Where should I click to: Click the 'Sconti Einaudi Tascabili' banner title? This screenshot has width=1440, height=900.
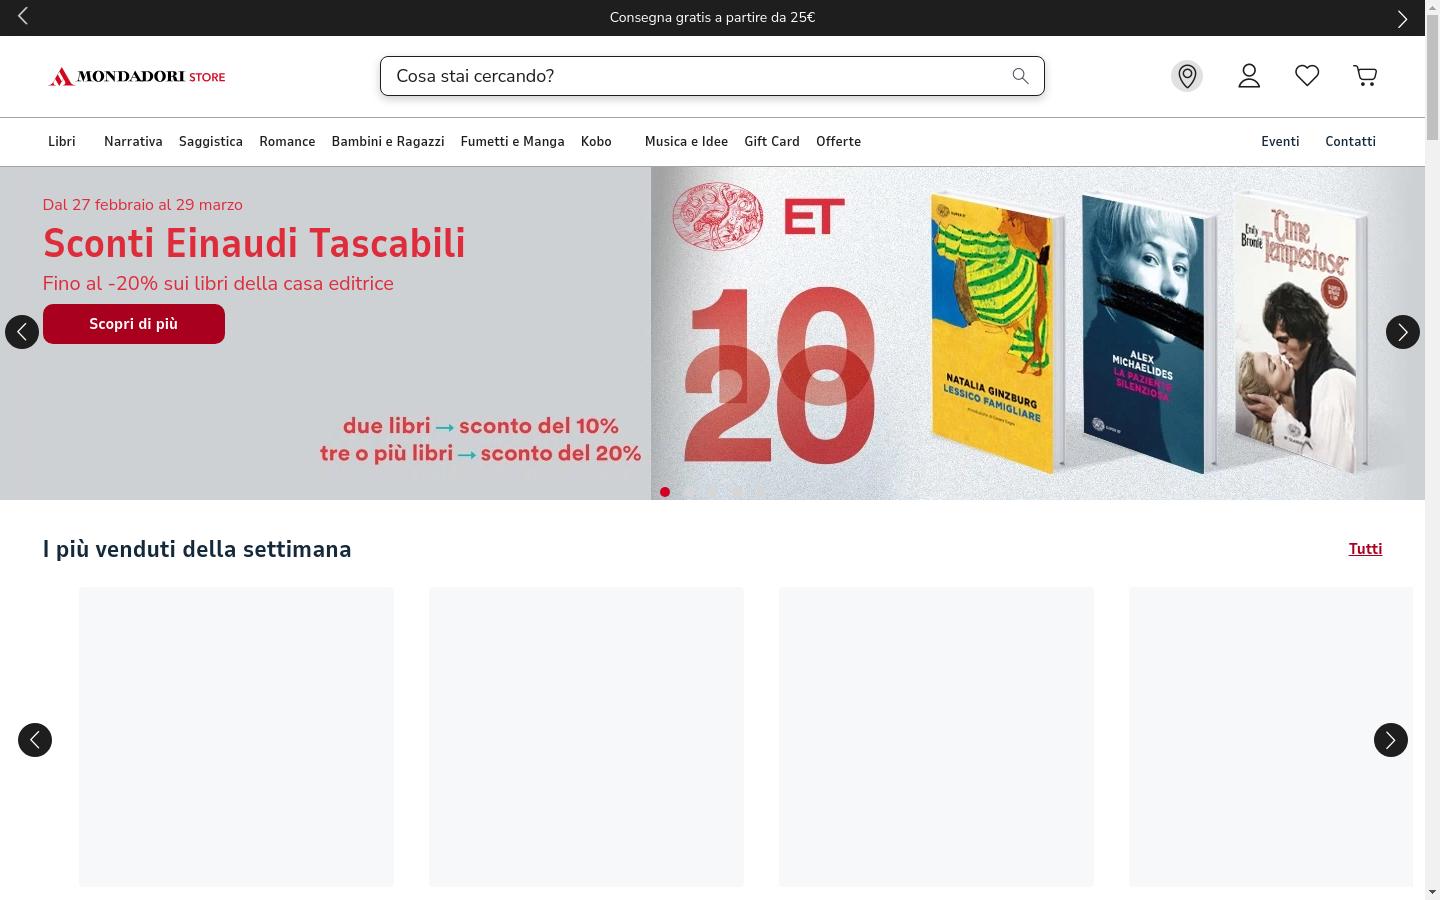[x=254, y=243]
